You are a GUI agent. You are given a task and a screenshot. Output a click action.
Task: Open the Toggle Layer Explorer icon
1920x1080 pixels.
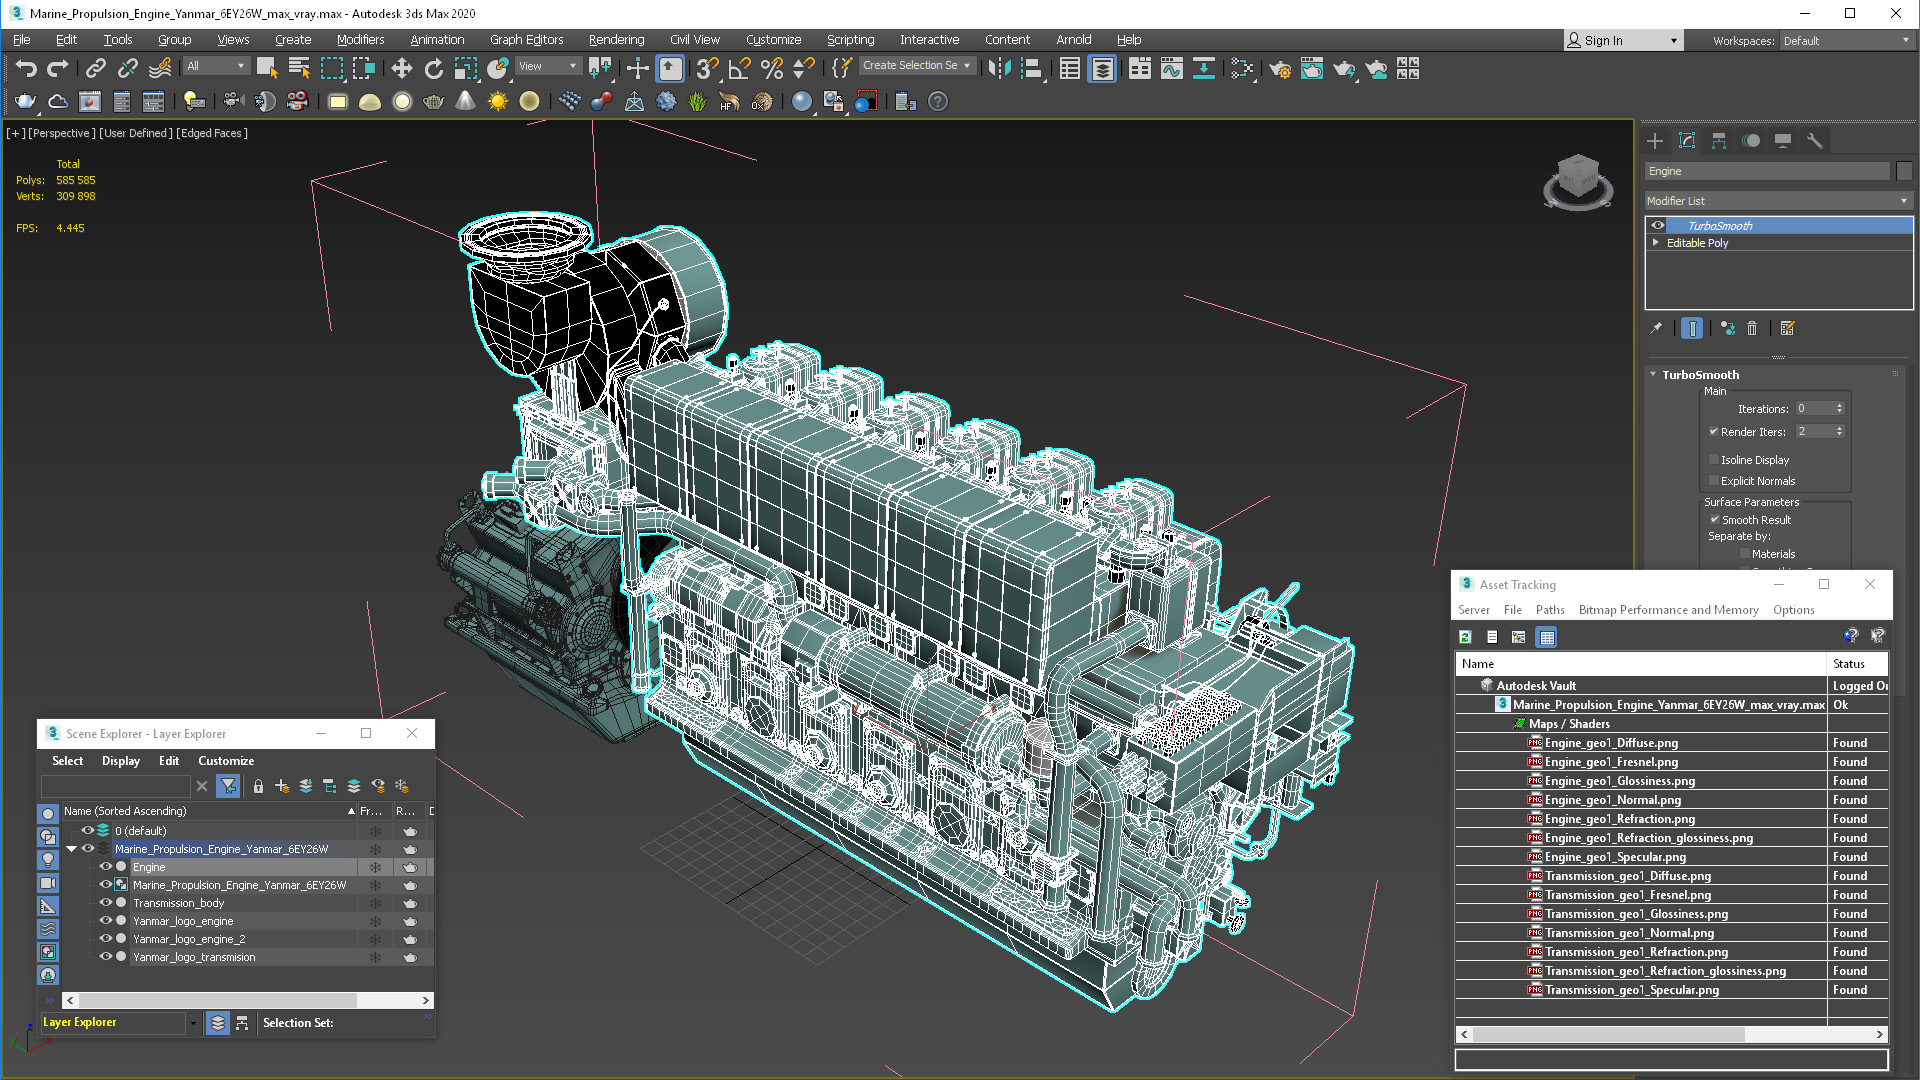(x=1102, y=68)
